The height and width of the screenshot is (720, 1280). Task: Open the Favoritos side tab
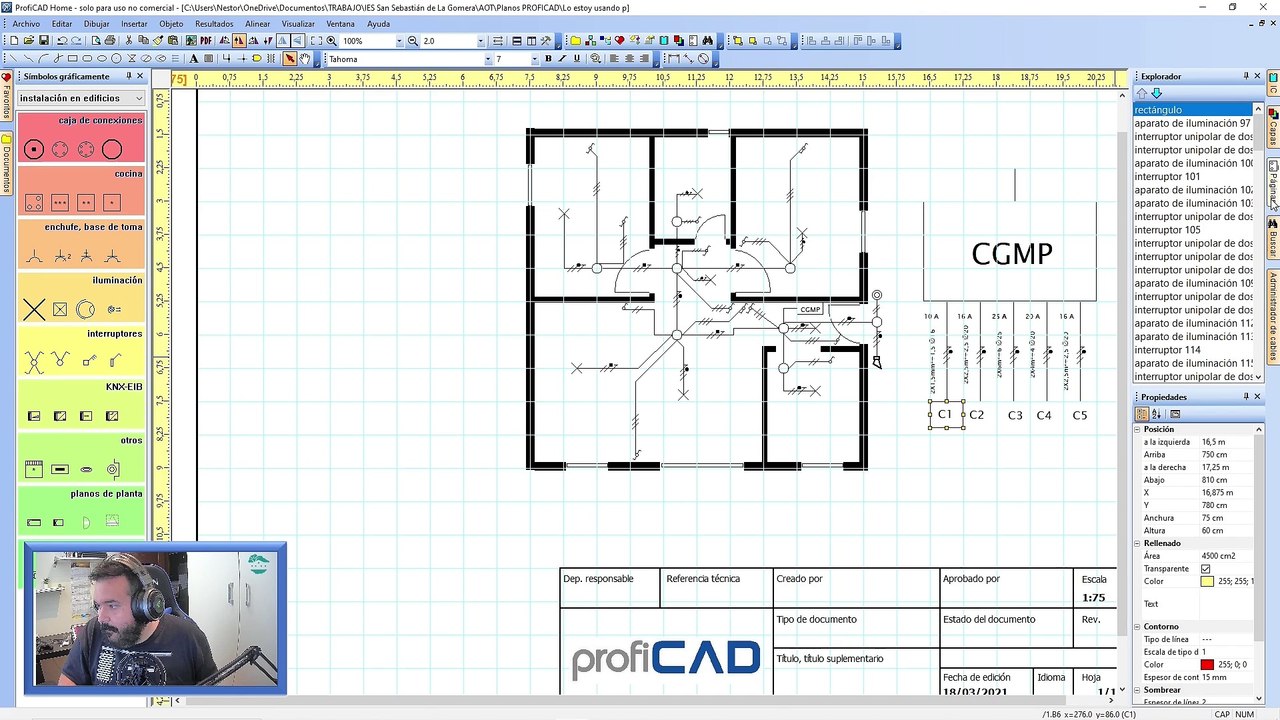pyautogui.click(x=6, y=96)
